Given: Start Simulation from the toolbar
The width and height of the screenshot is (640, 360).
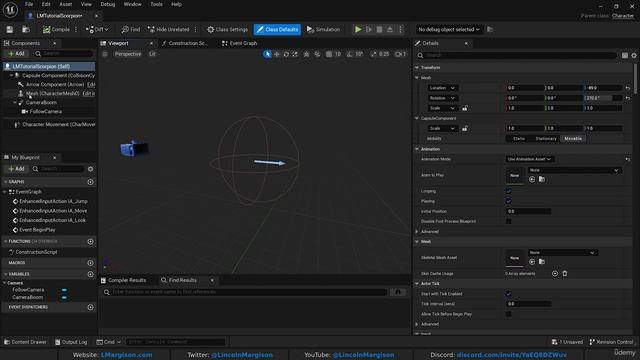Looking at the screenshot, I should point(323,29).
